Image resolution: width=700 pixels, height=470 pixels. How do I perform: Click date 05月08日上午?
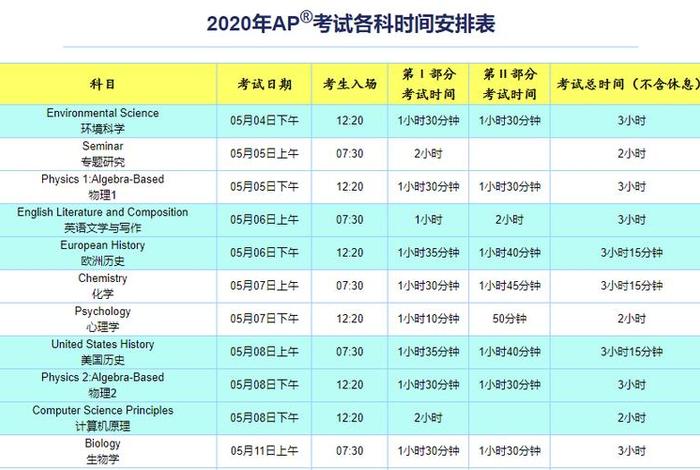click(264, 352)
